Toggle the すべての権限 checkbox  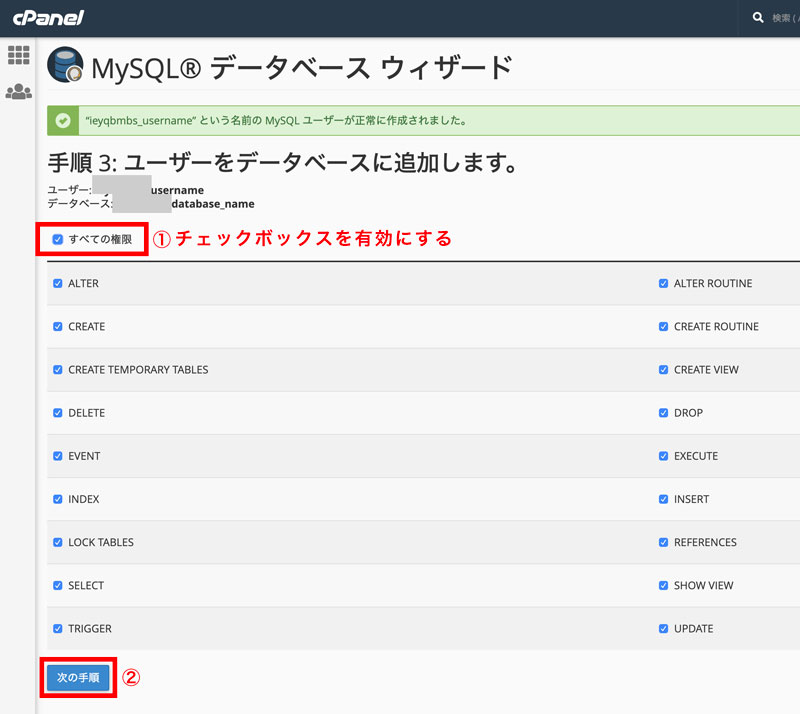point(58,239)
